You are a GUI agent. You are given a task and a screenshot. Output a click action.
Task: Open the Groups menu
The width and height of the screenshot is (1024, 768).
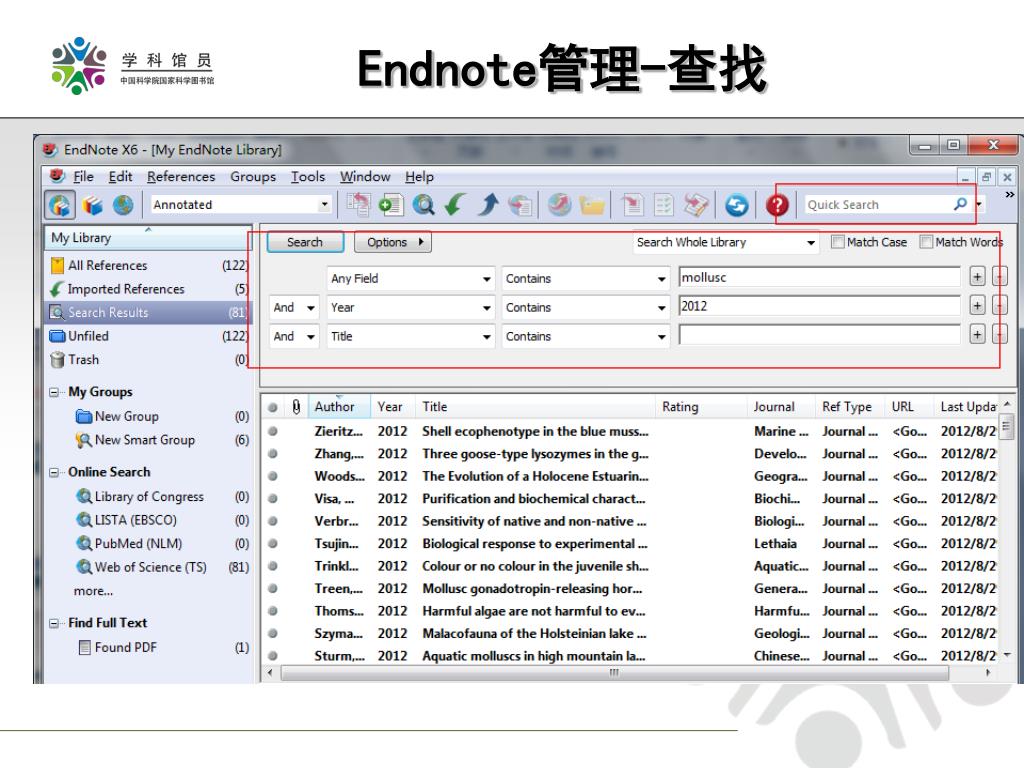253,176
